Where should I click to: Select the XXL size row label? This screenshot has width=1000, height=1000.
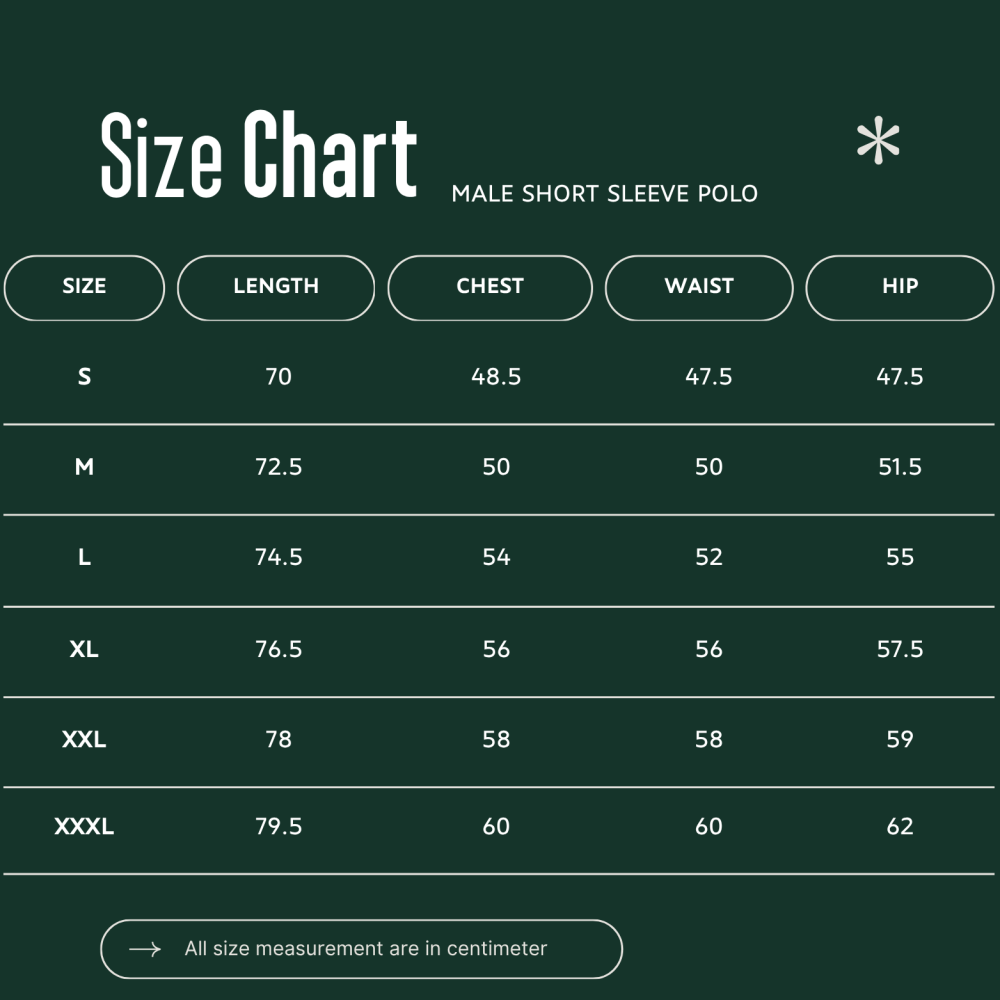coord(84,740)
